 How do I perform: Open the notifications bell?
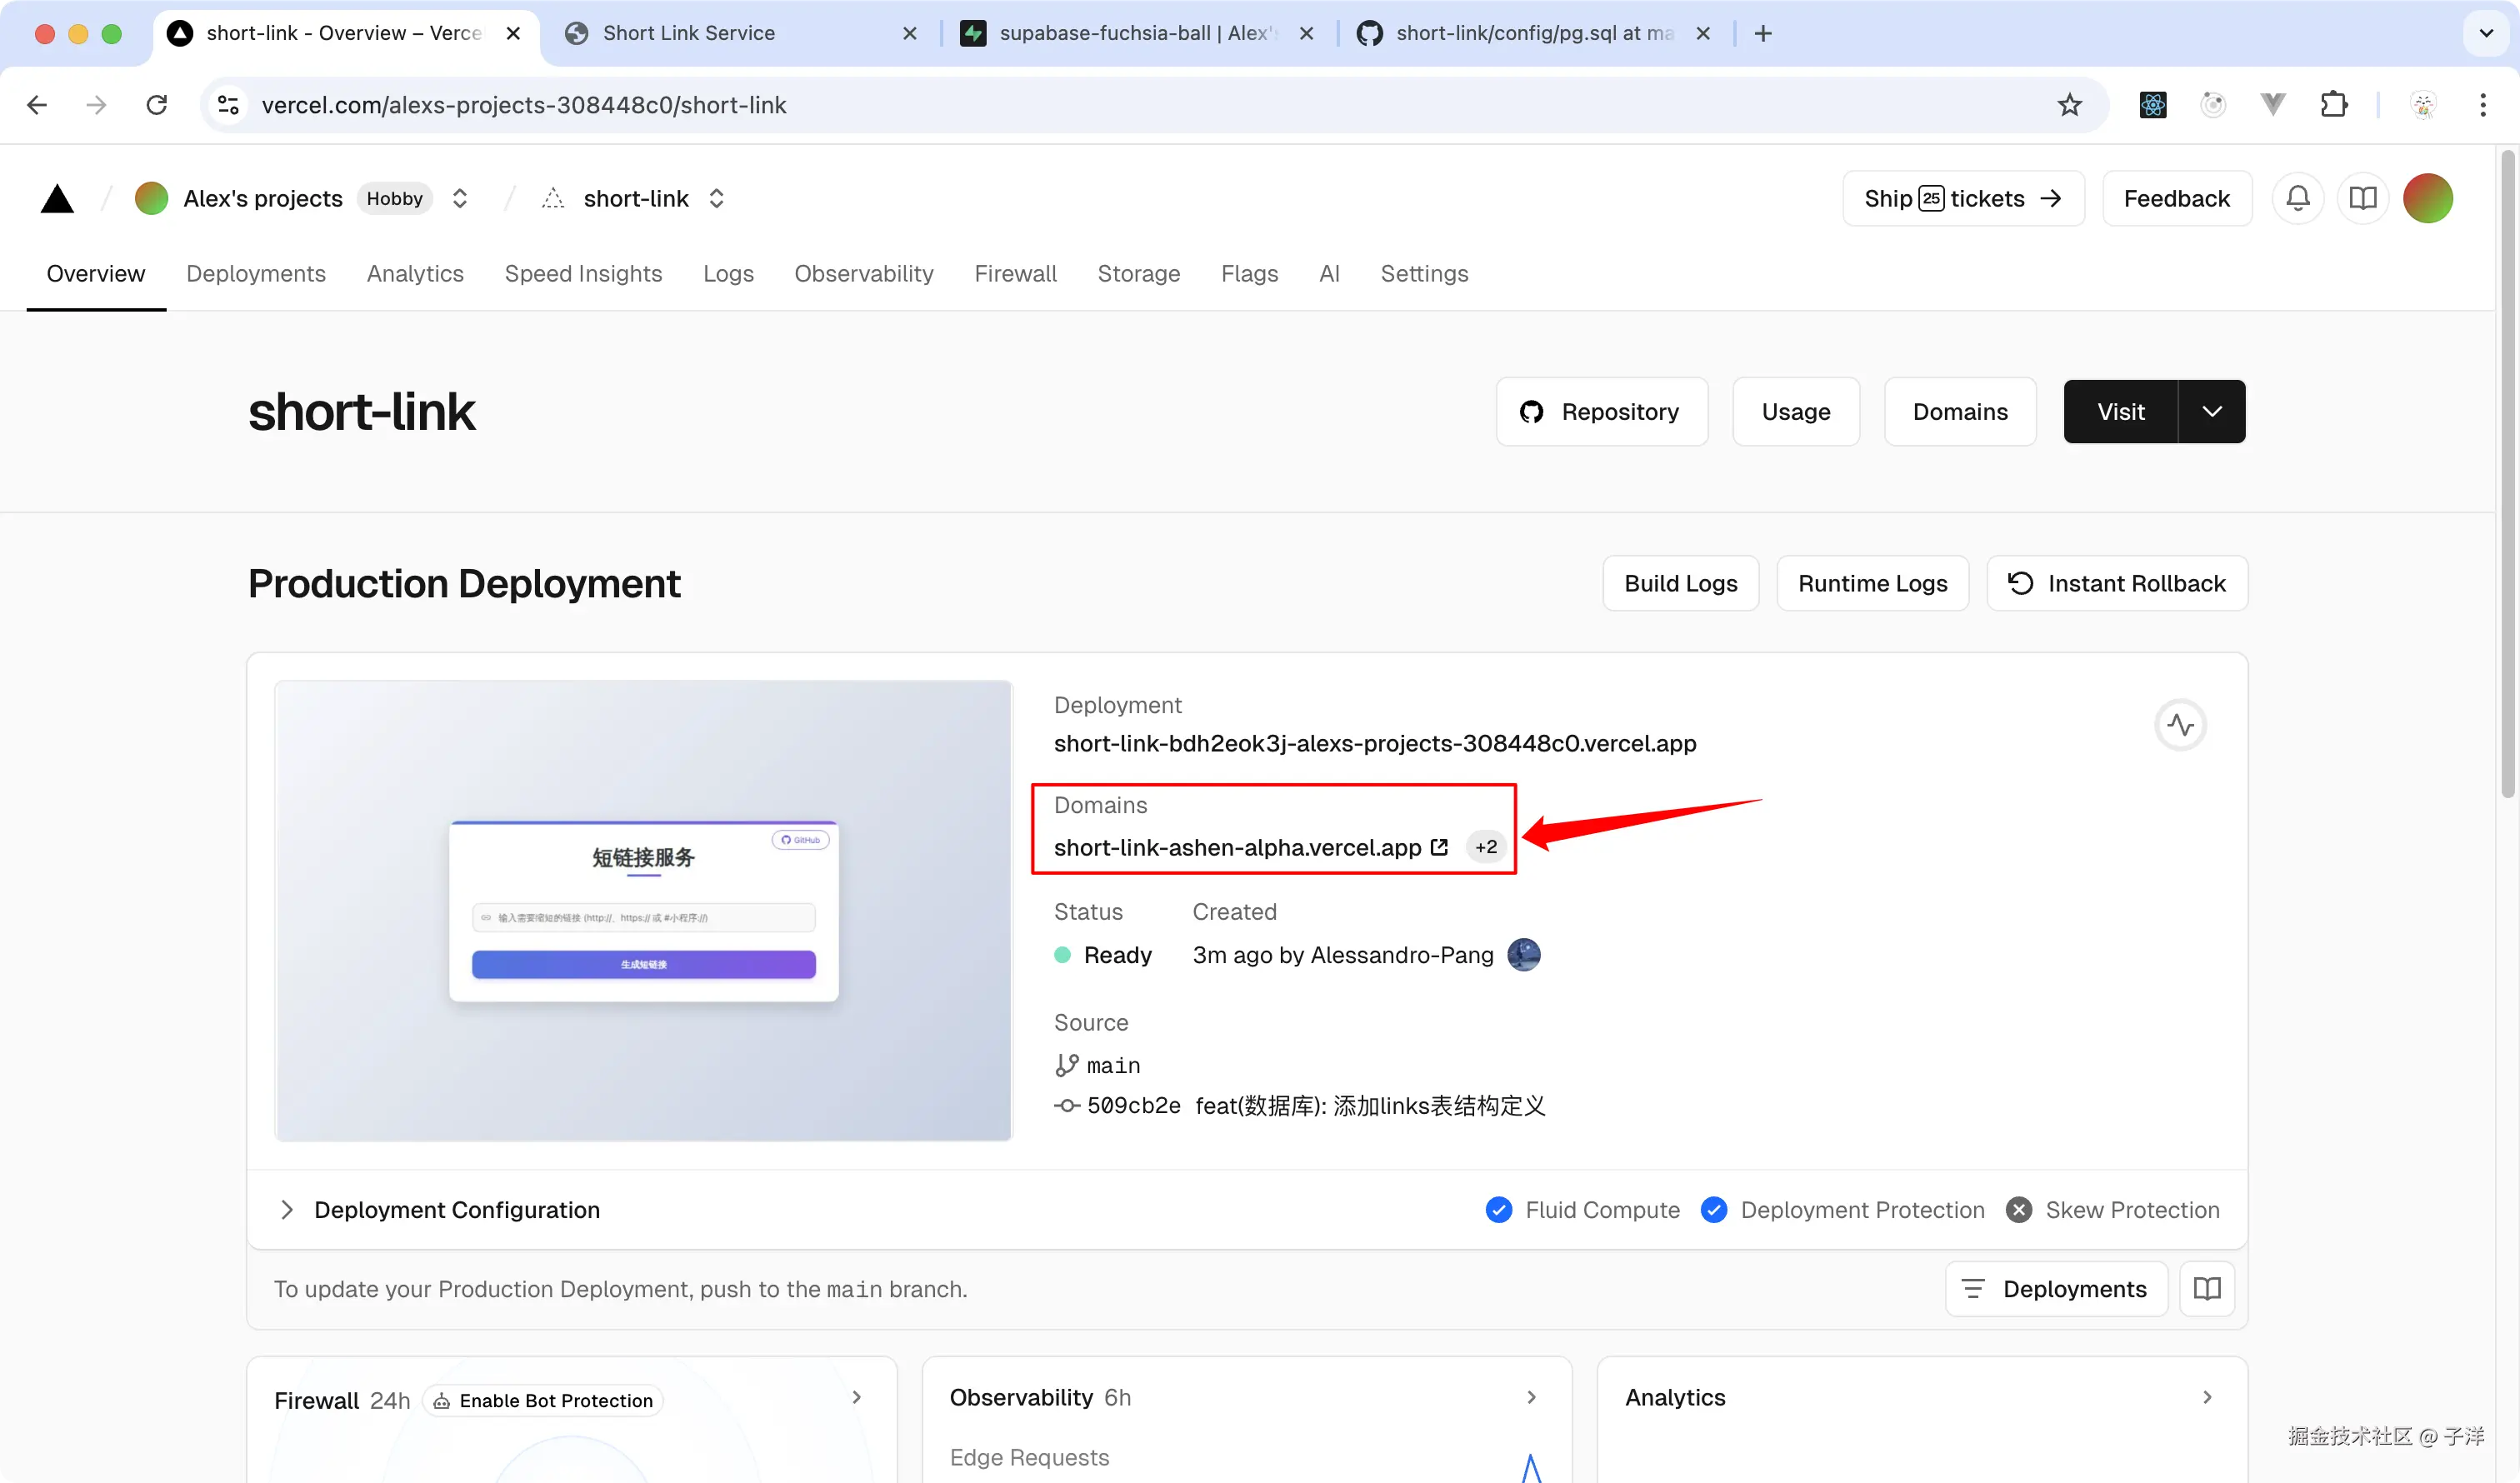point(2298,198)
